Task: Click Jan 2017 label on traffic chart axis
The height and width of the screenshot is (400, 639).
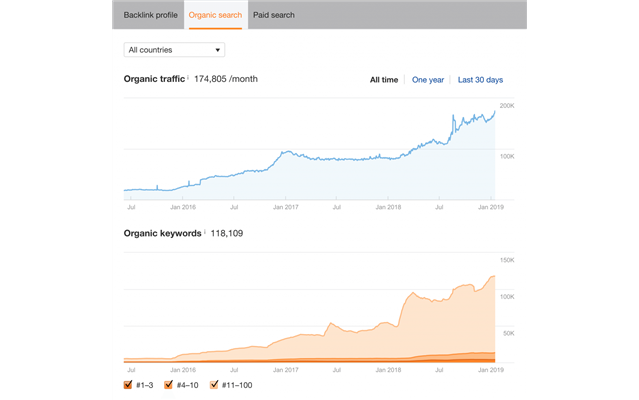Action: point(285,207)
